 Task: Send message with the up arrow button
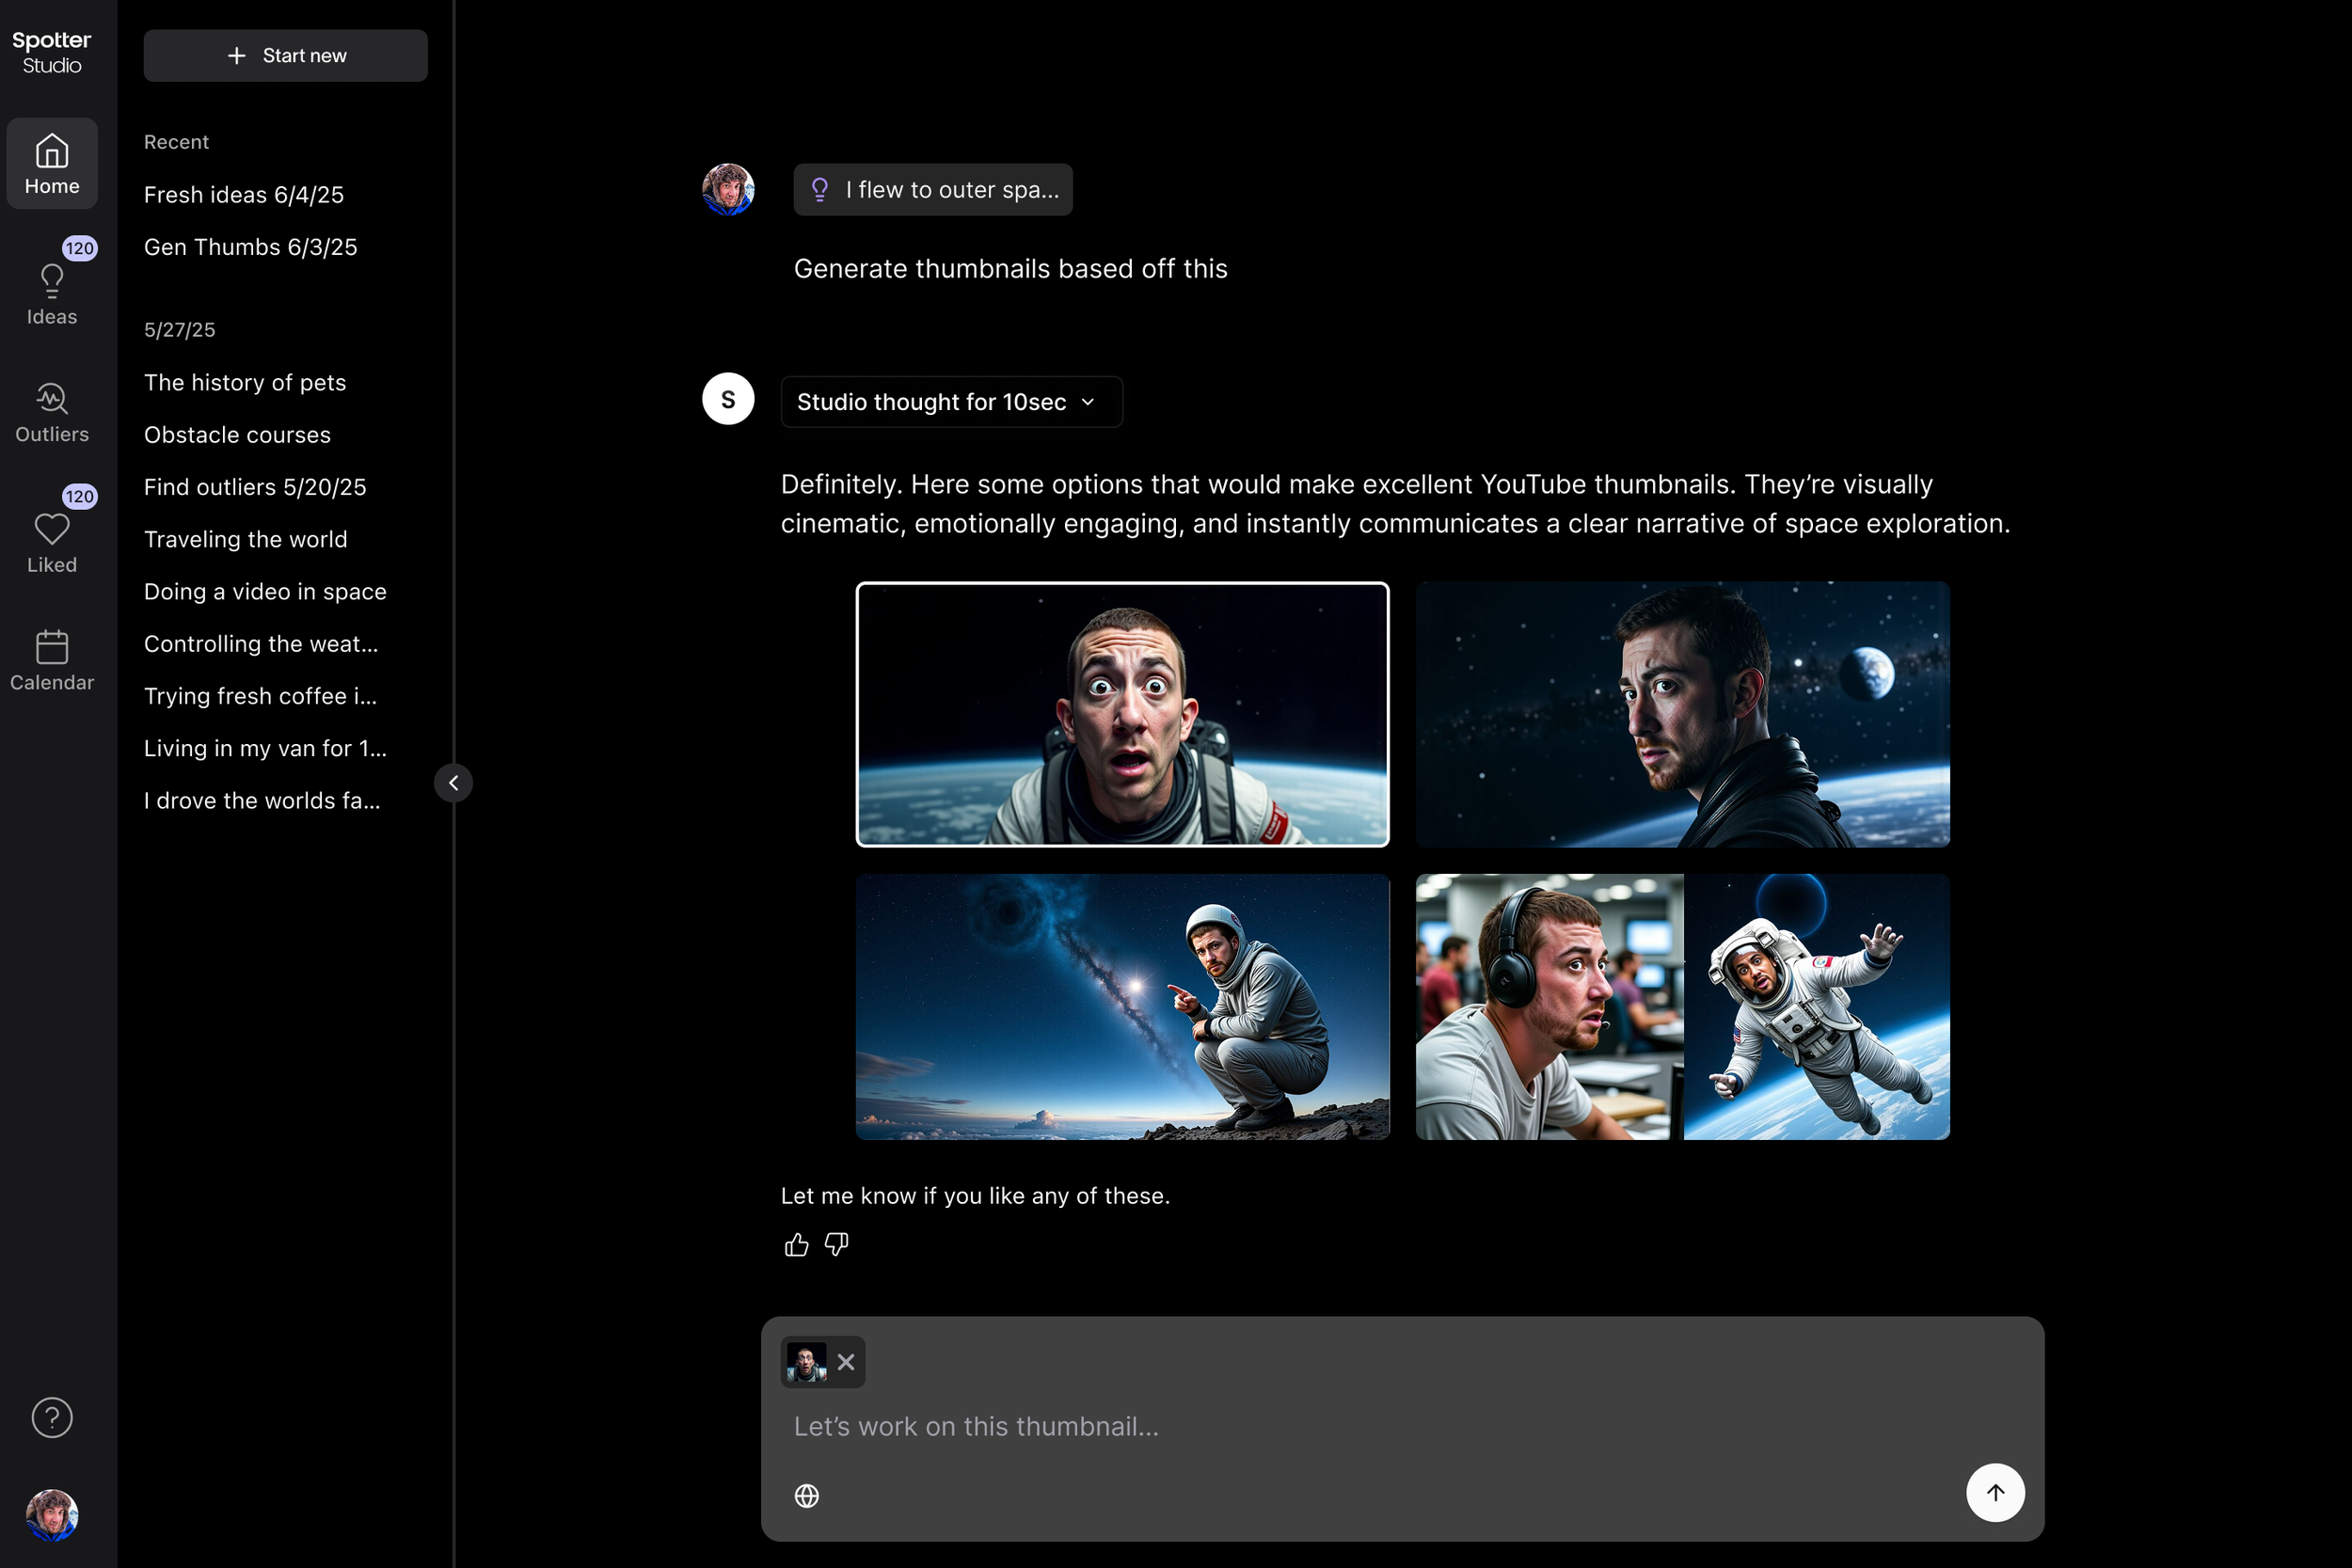point(1994,1492)
